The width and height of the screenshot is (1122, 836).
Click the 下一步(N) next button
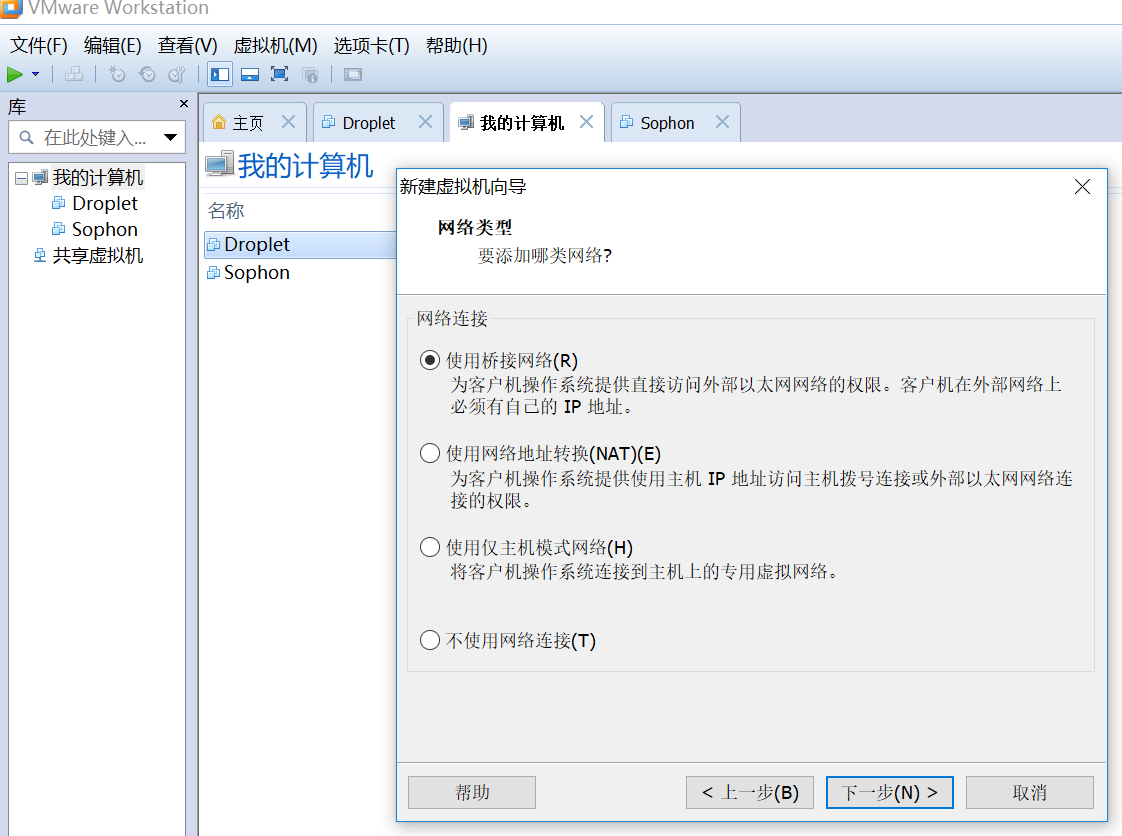(889, 792)
